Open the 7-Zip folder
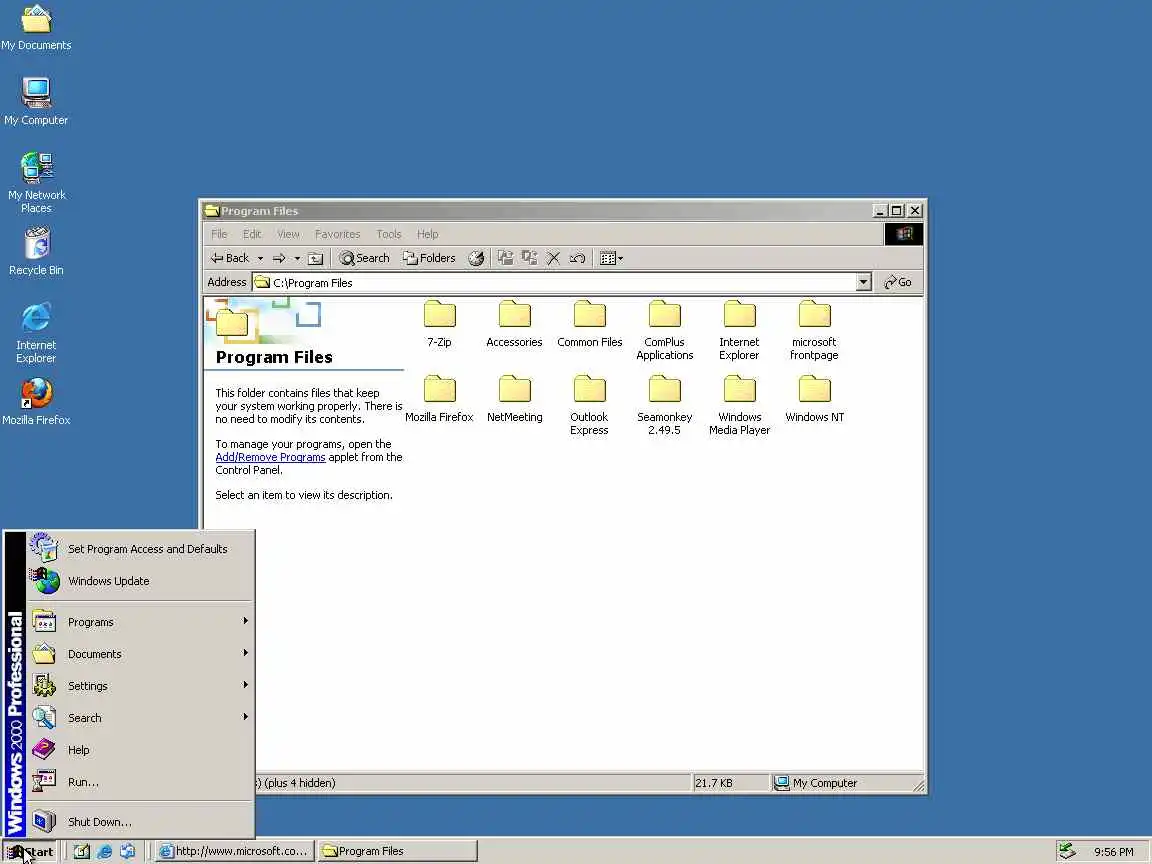The height and width of the screenshot is (864, 1152). tap(439, 324)
